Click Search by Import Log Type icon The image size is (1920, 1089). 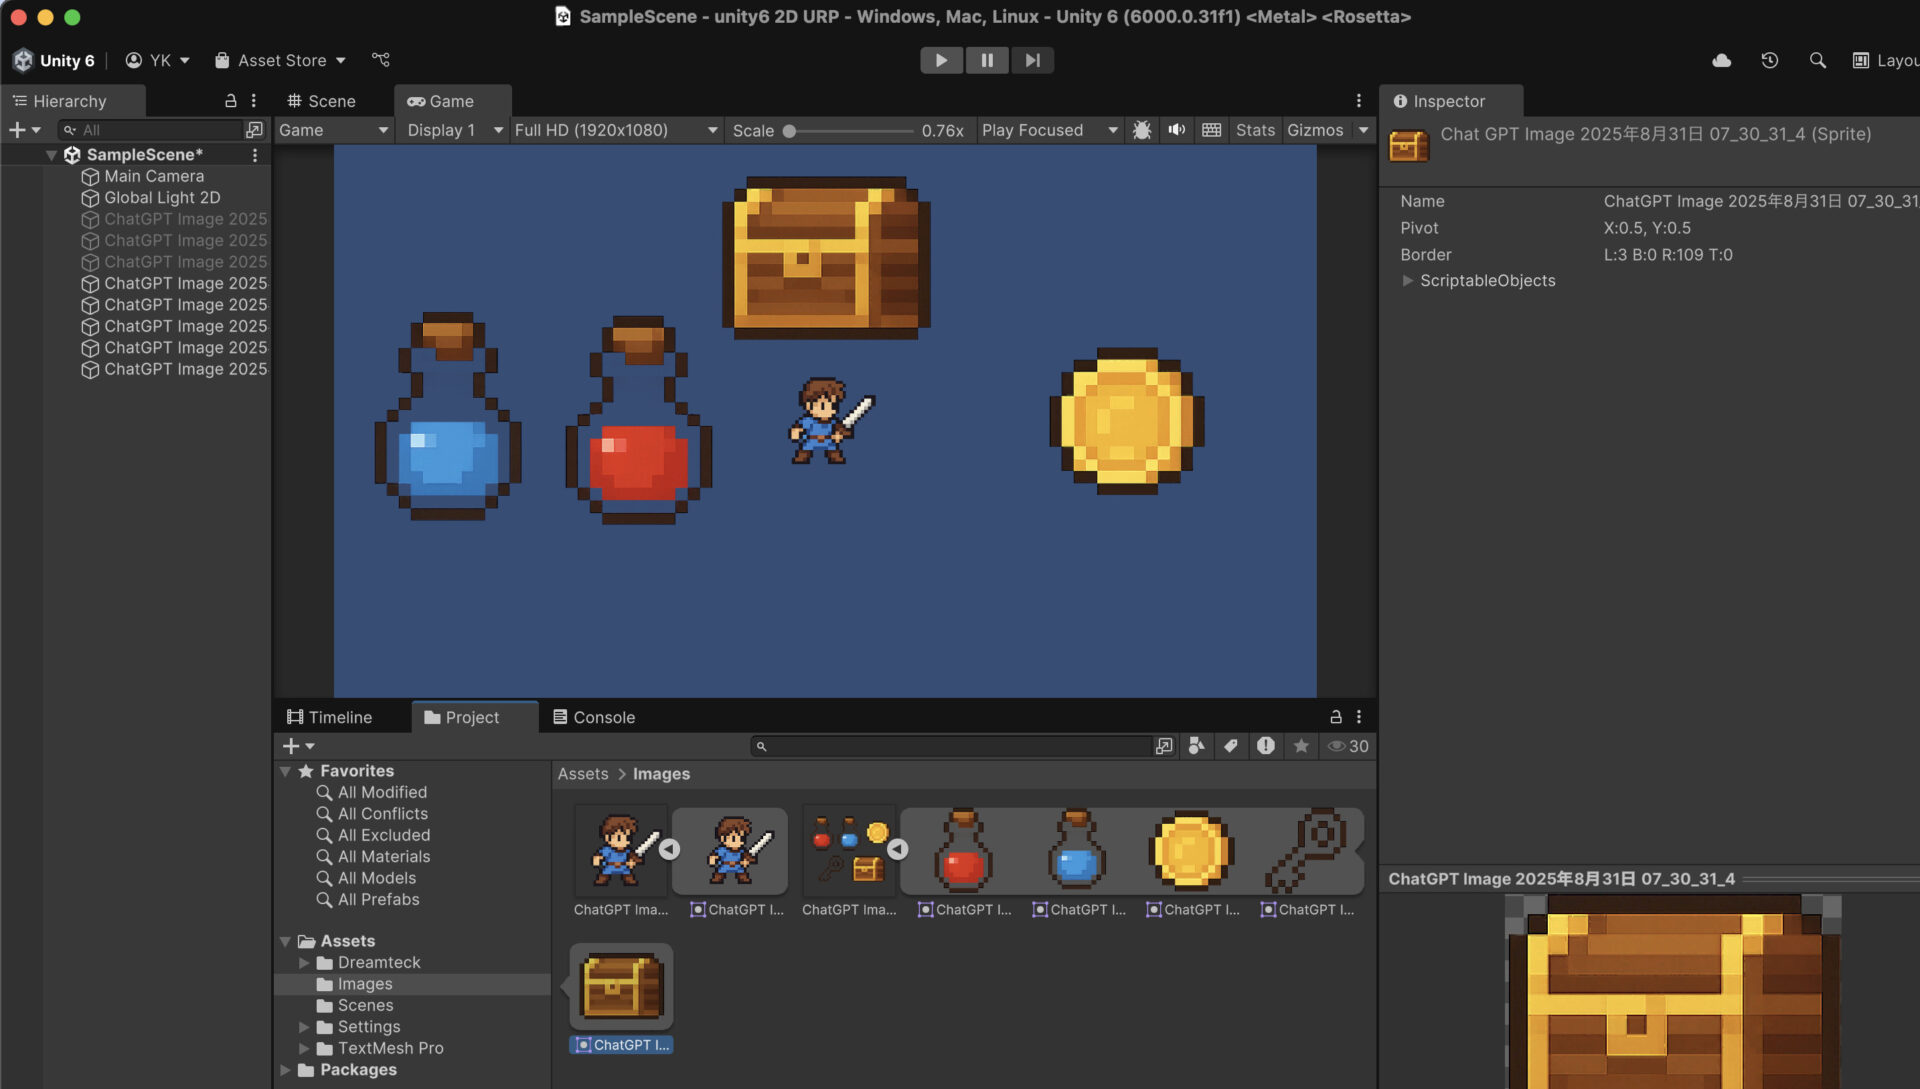coord(1266,746)
